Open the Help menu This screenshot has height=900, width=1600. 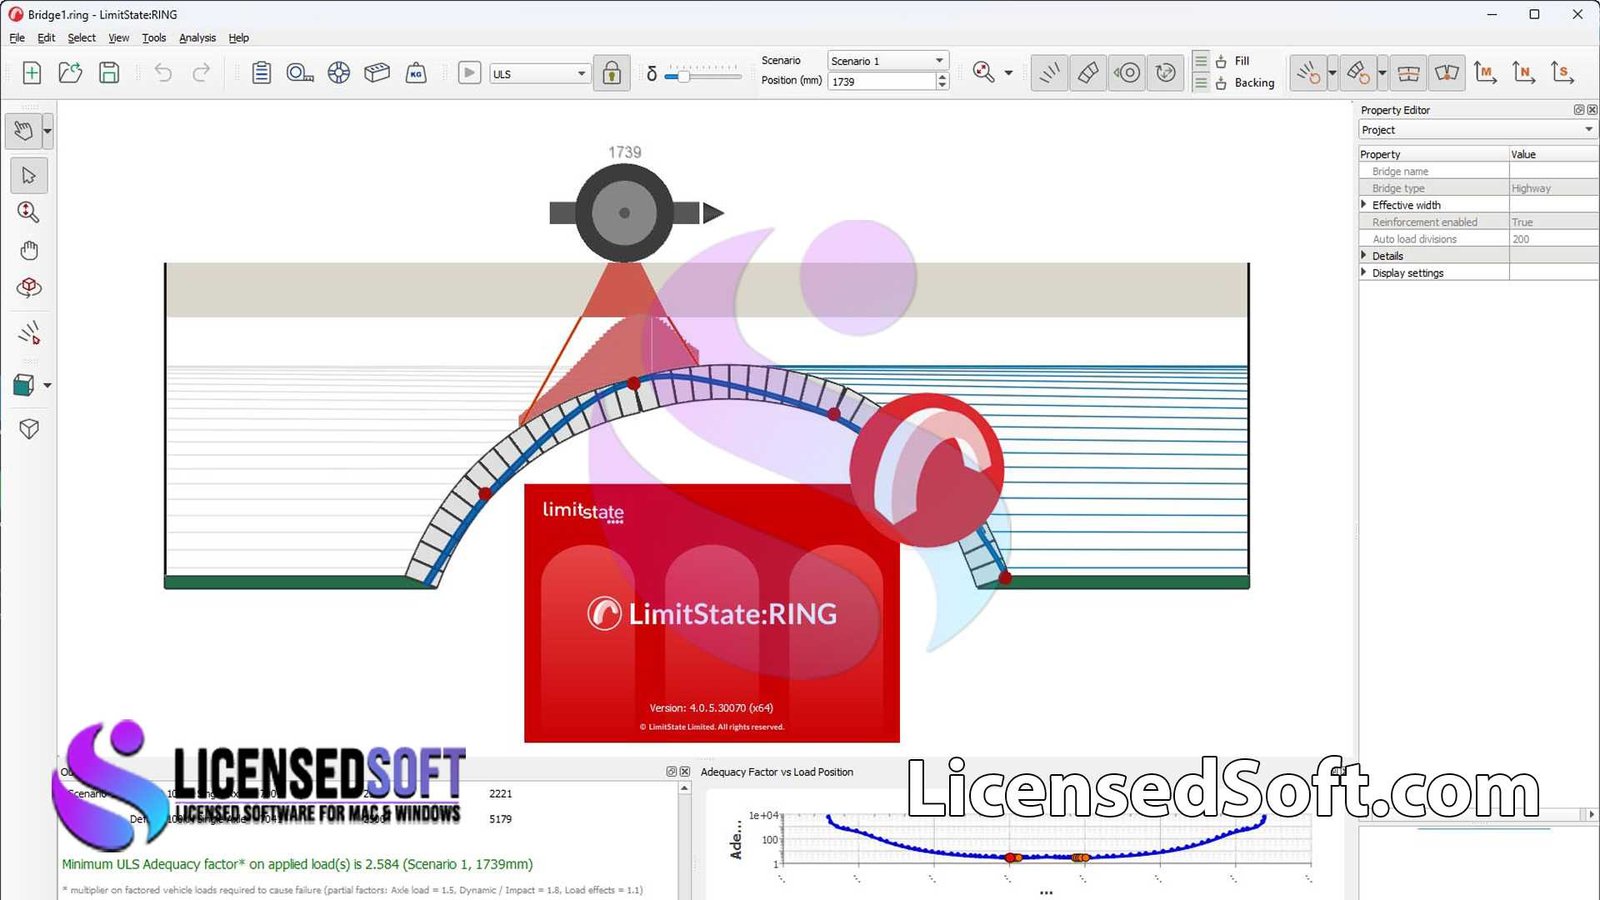pos(238,38)
